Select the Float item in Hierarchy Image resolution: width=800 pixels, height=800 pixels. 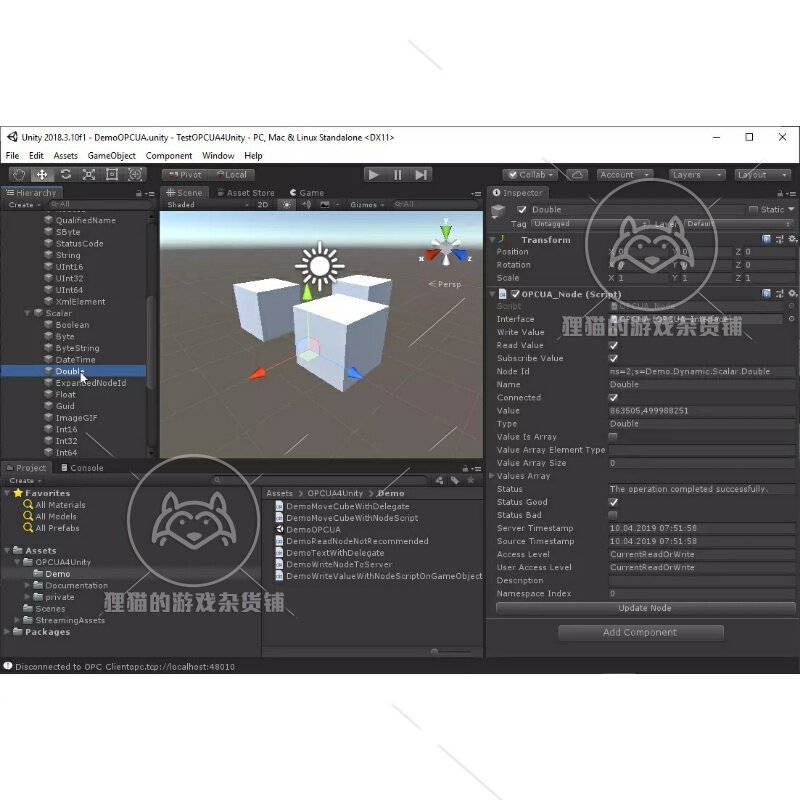tap(65, 394)
